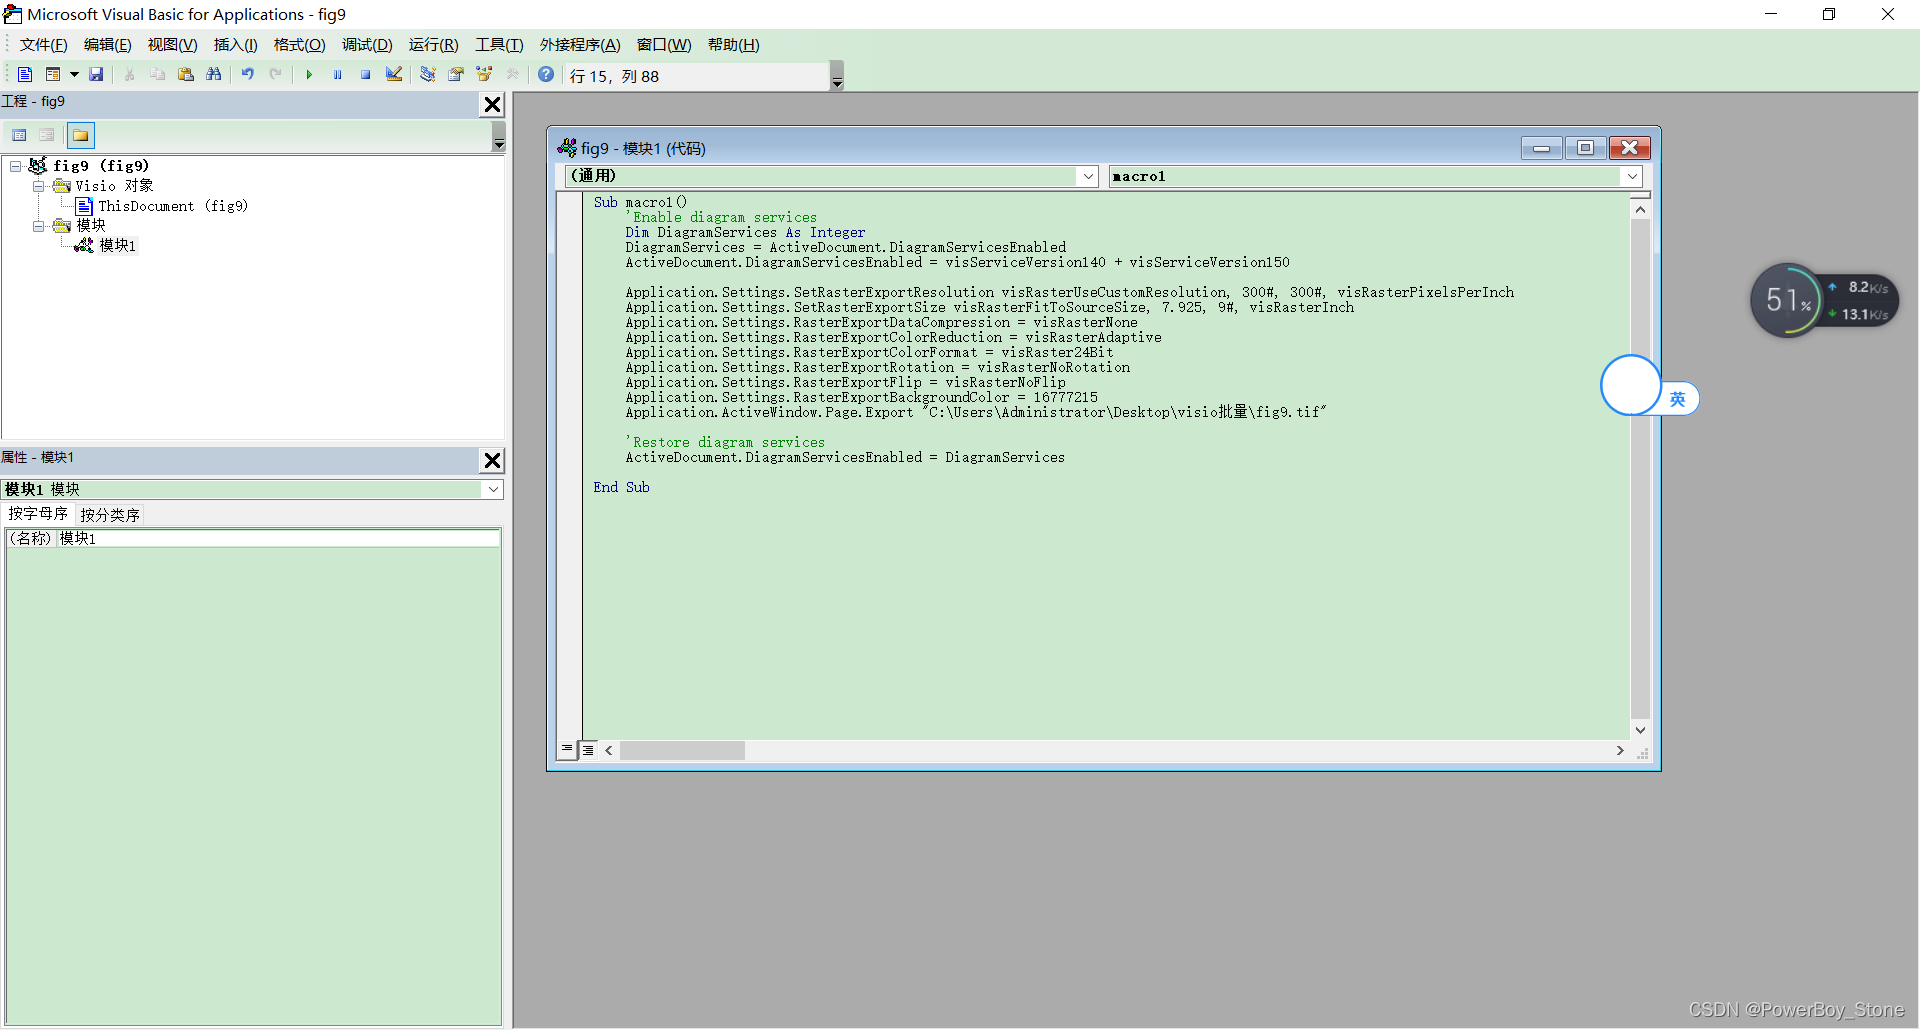Click View Object icon in project panel
Image resolution: width=1920 pixels, height=1030 pixels.
point(47,135)
